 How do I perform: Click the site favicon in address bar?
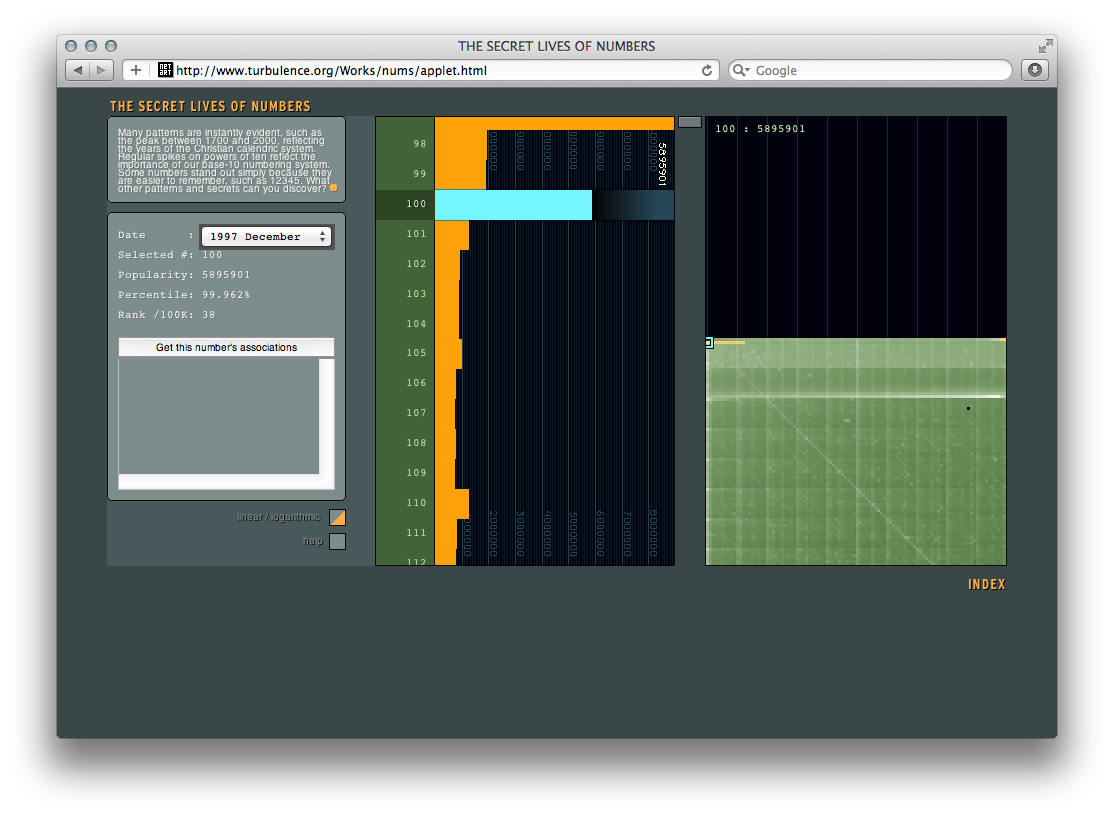tap(166, 70)
